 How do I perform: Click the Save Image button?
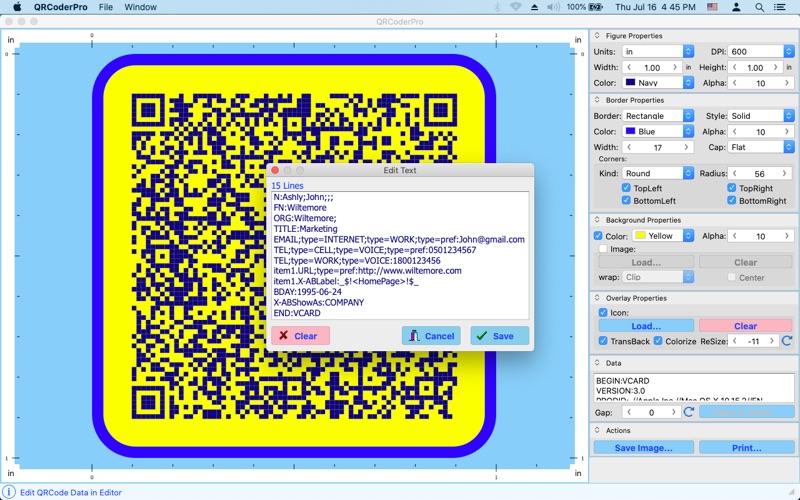(643, 448)
